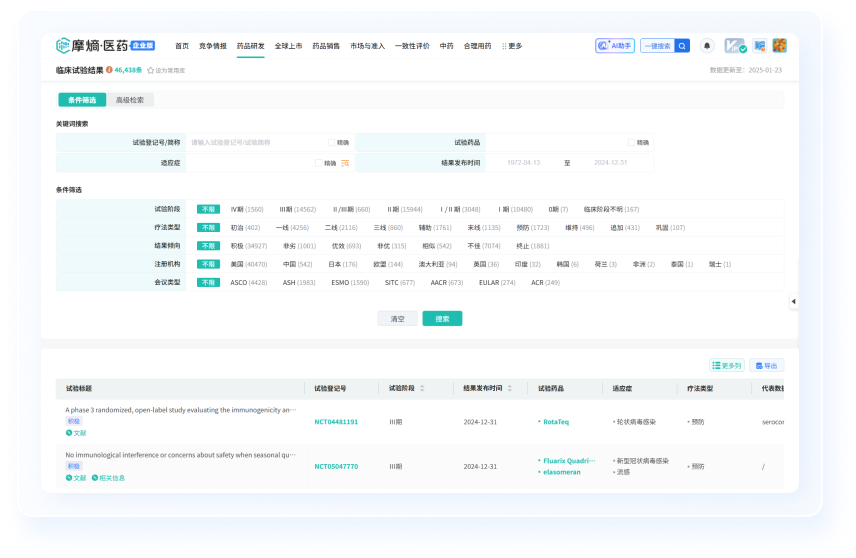Select 不限 for 会议类型
The height and width of the screenshot is (558, 856).
209,282
